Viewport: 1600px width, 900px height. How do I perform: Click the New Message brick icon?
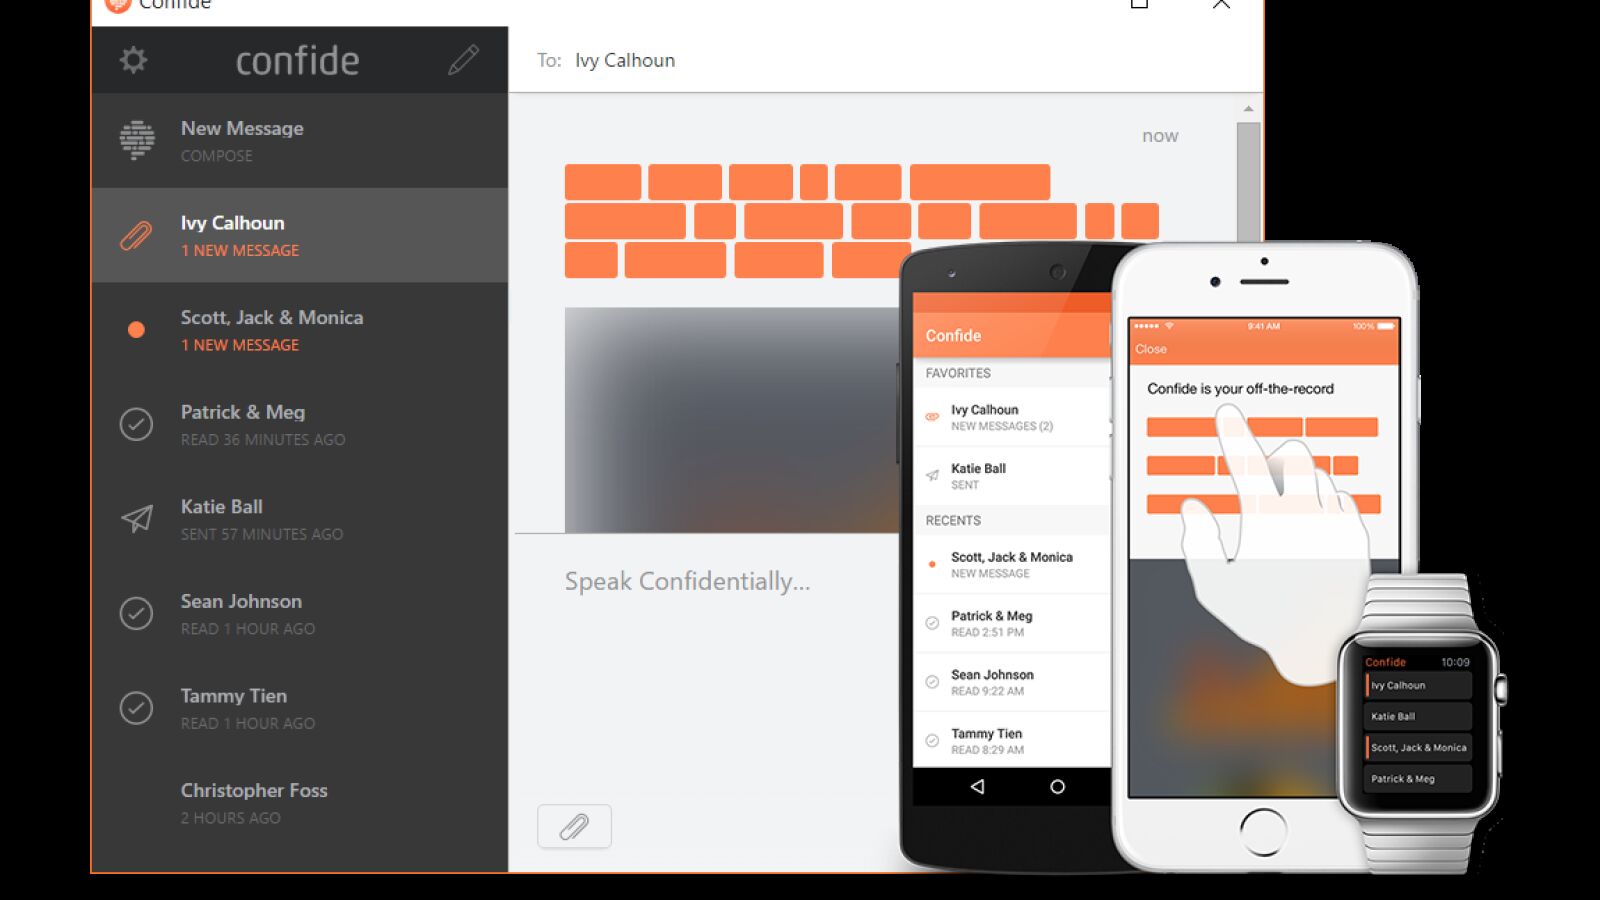click(137, 140)
